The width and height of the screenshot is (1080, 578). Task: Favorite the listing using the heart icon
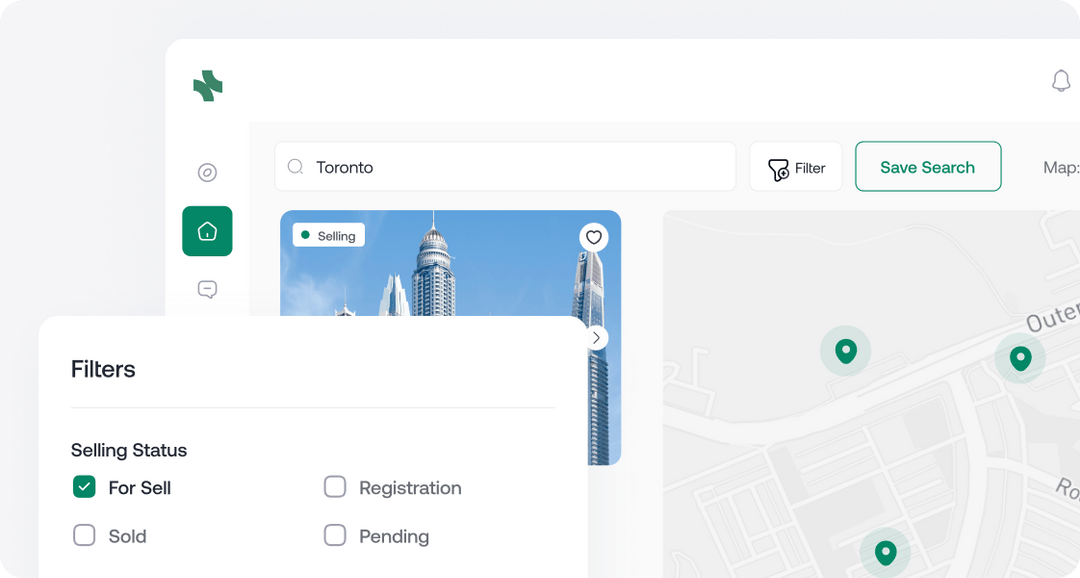[x=594, y=238]
